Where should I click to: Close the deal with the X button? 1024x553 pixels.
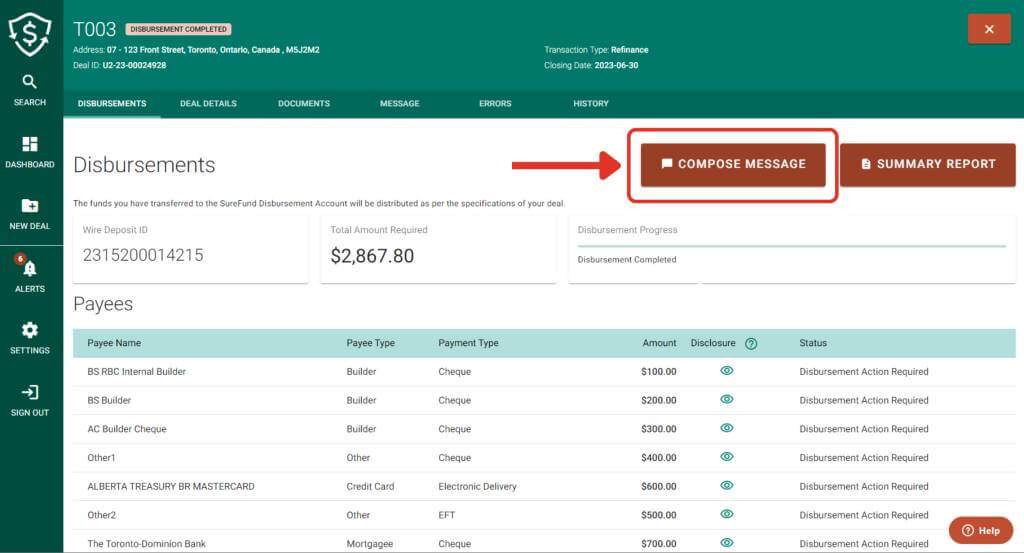pyautogui.click(x=989, y=29)
